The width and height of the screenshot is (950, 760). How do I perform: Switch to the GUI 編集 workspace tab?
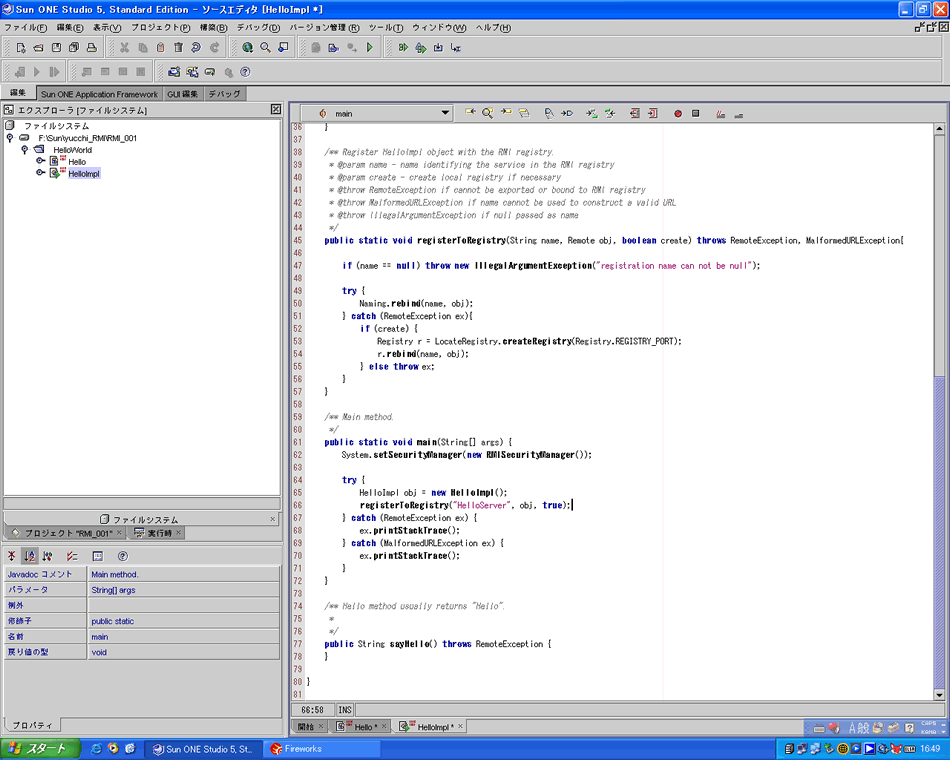(x=183, y=94)
